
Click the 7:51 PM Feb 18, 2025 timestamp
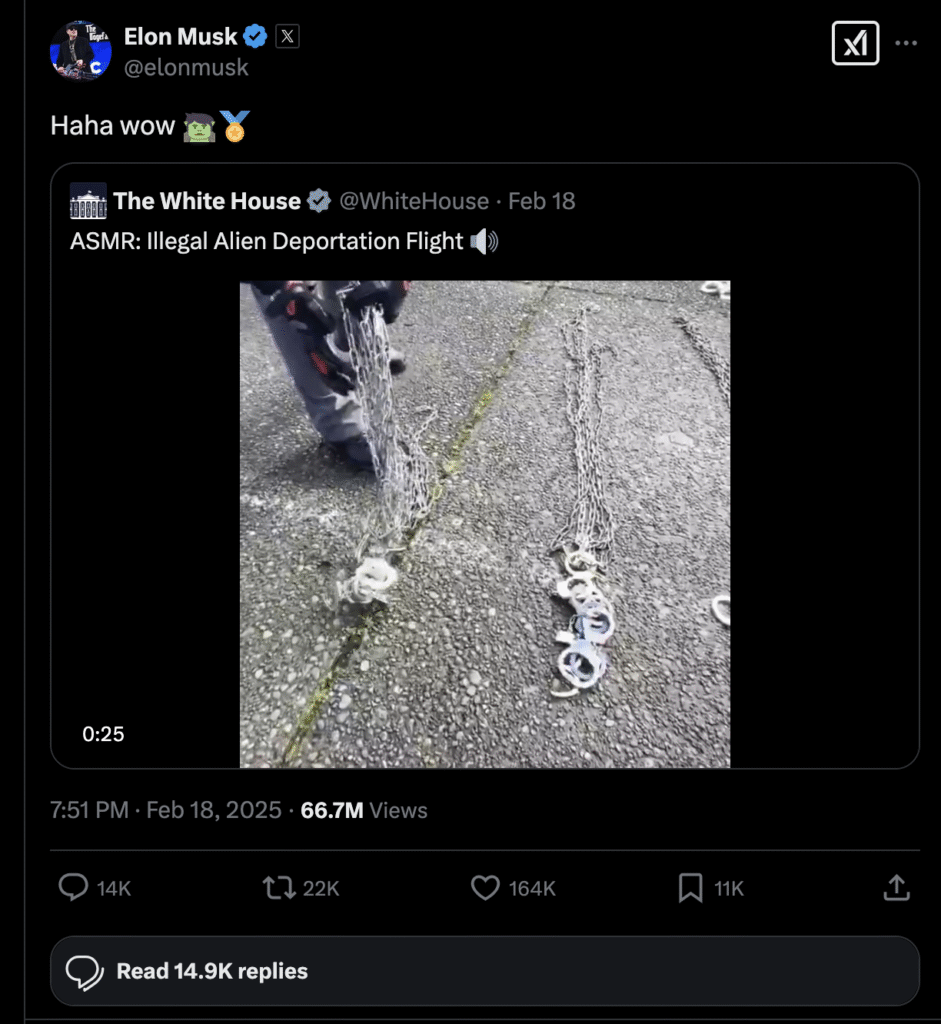(x=166, y=810)
